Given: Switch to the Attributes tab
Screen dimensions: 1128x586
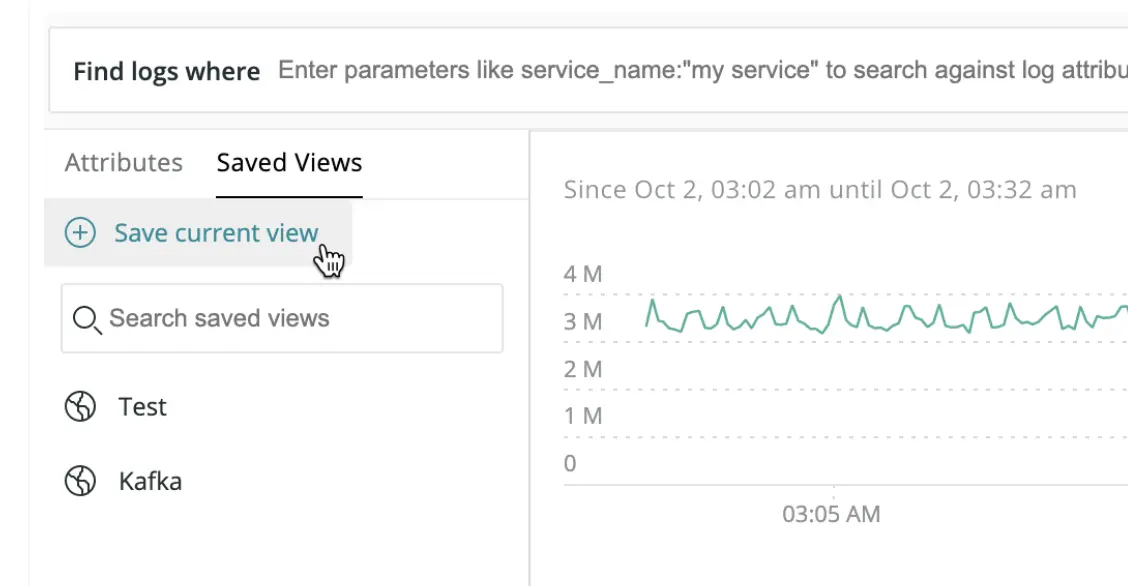Looking at the screenshot, I should click(123, 162).
